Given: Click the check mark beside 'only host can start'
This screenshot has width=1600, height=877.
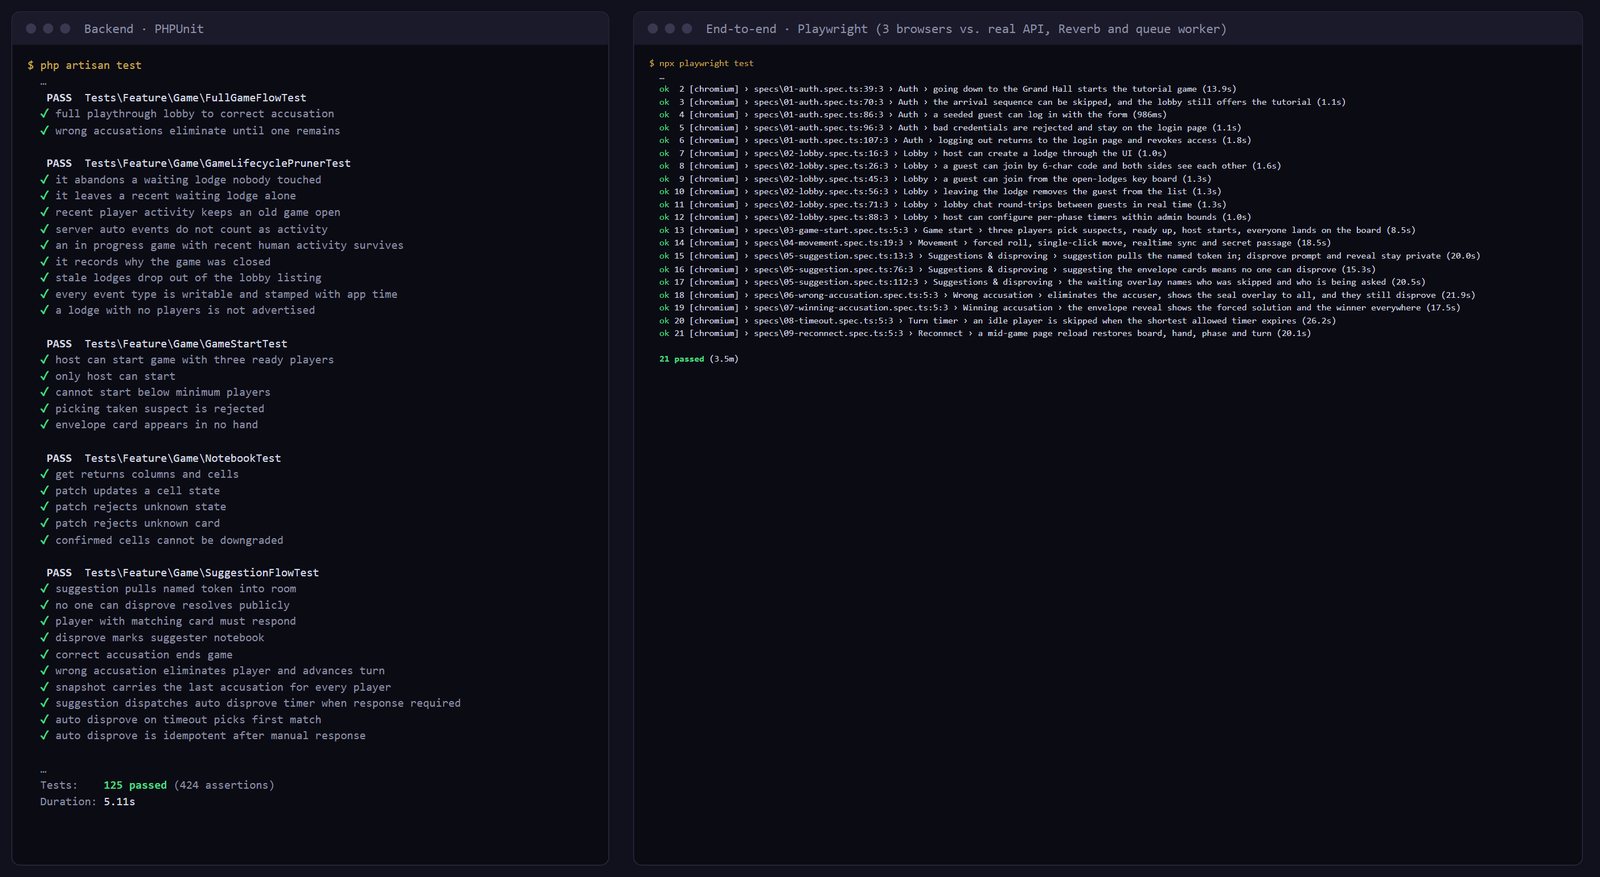Looking at the screenshot, I should pyautogui.click(x=45, y=376).
